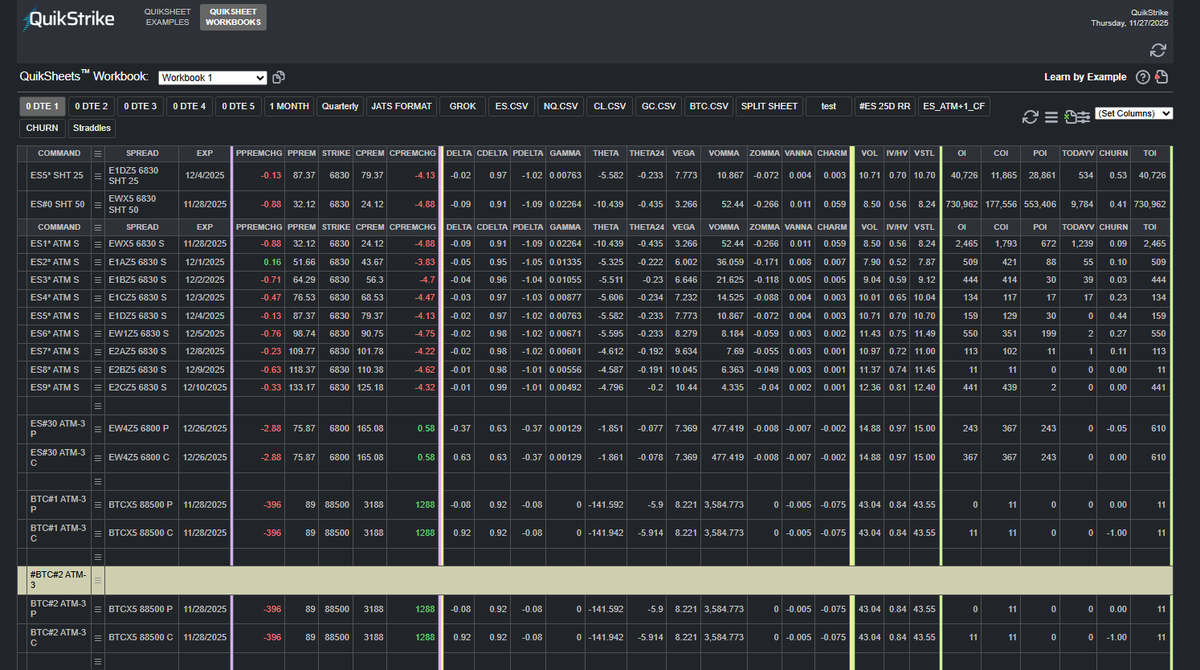This screenshot has height=670, width=1200.
Task: Open the GC.CSV sheet tab
Action: pos(659,106)
